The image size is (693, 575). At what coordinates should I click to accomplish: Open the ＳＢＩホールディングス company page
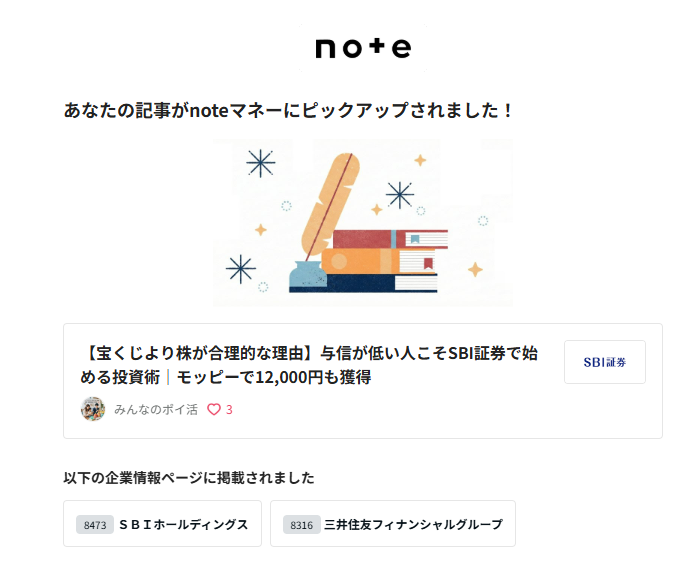tap(183, 524)
